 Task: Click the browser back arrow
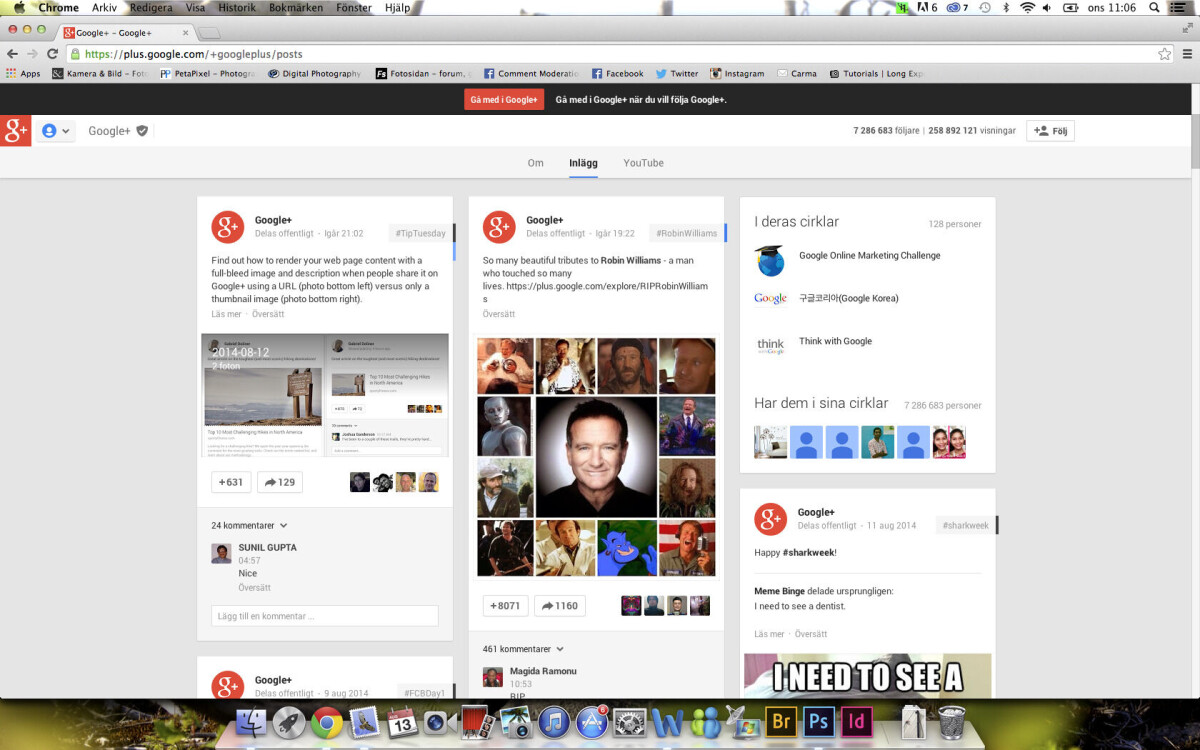click(12, 54)
